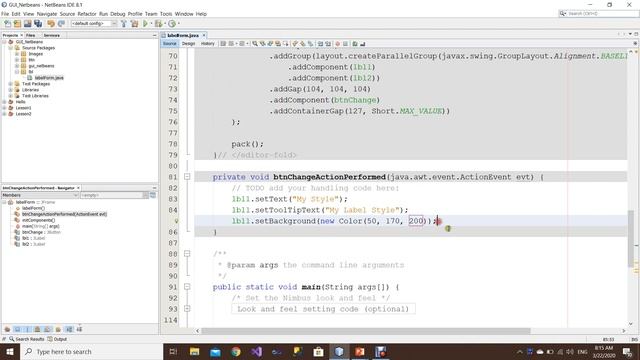
Task: Open the Members dropdown in Navigator
Action: [40, 195]
